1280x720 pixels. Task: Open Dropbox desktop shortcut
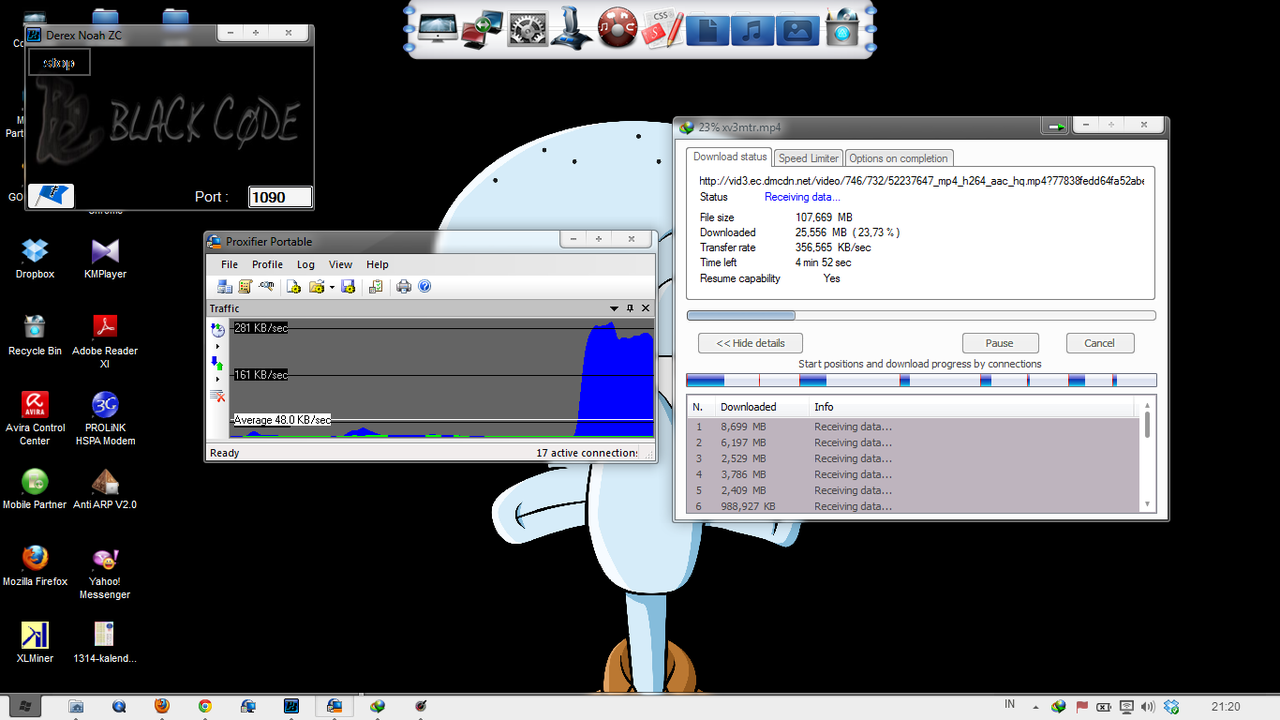click(35, 258)
